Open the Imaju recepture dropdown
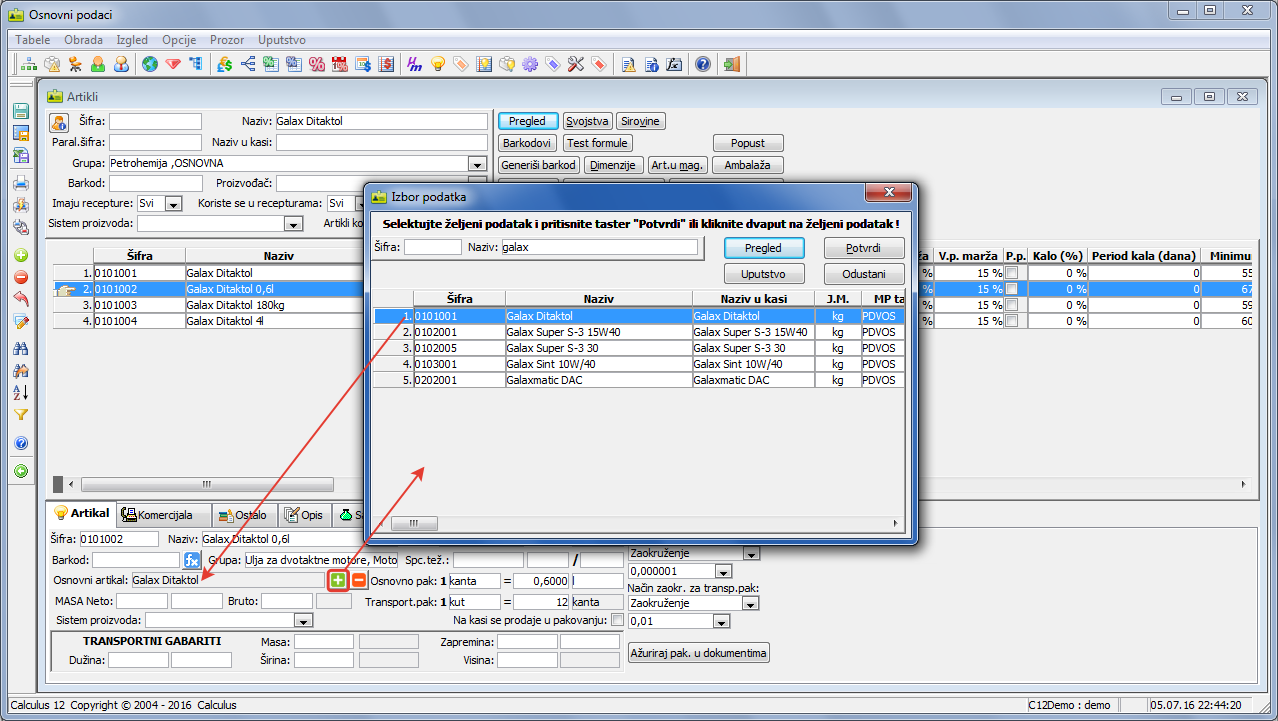 173,204
